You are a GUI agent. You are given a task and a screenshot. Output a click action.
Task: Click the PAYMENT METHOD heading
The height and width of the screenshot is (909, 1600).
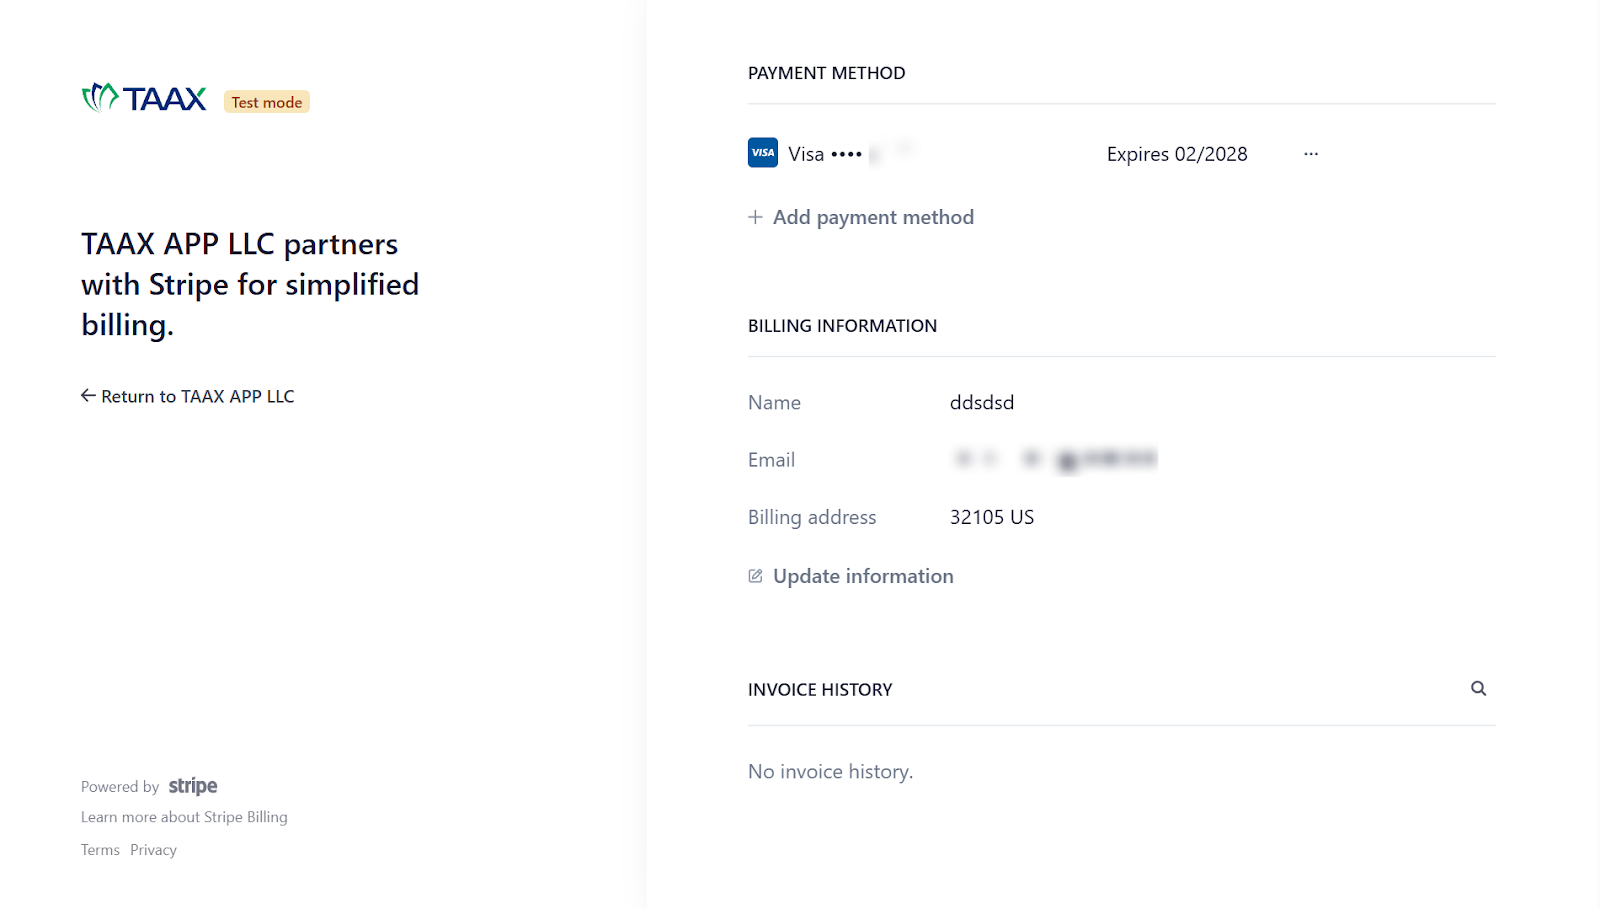[827, 73]
